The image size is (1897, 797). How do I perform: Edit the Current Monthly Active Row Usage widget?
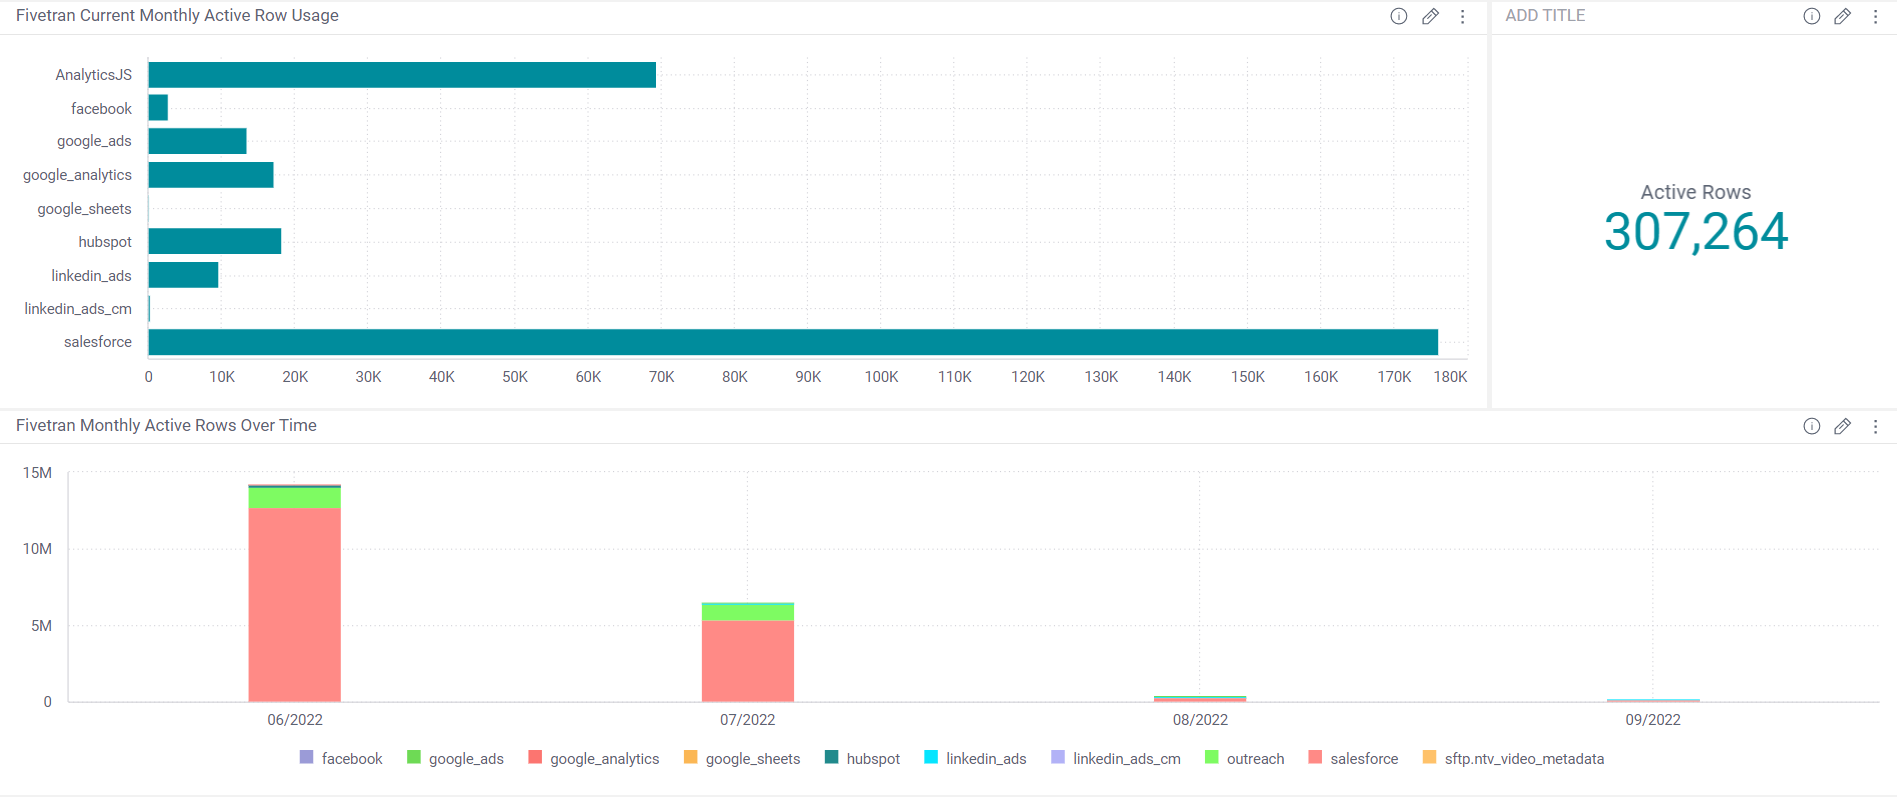pyautogui.click(x=1430, y=16)
